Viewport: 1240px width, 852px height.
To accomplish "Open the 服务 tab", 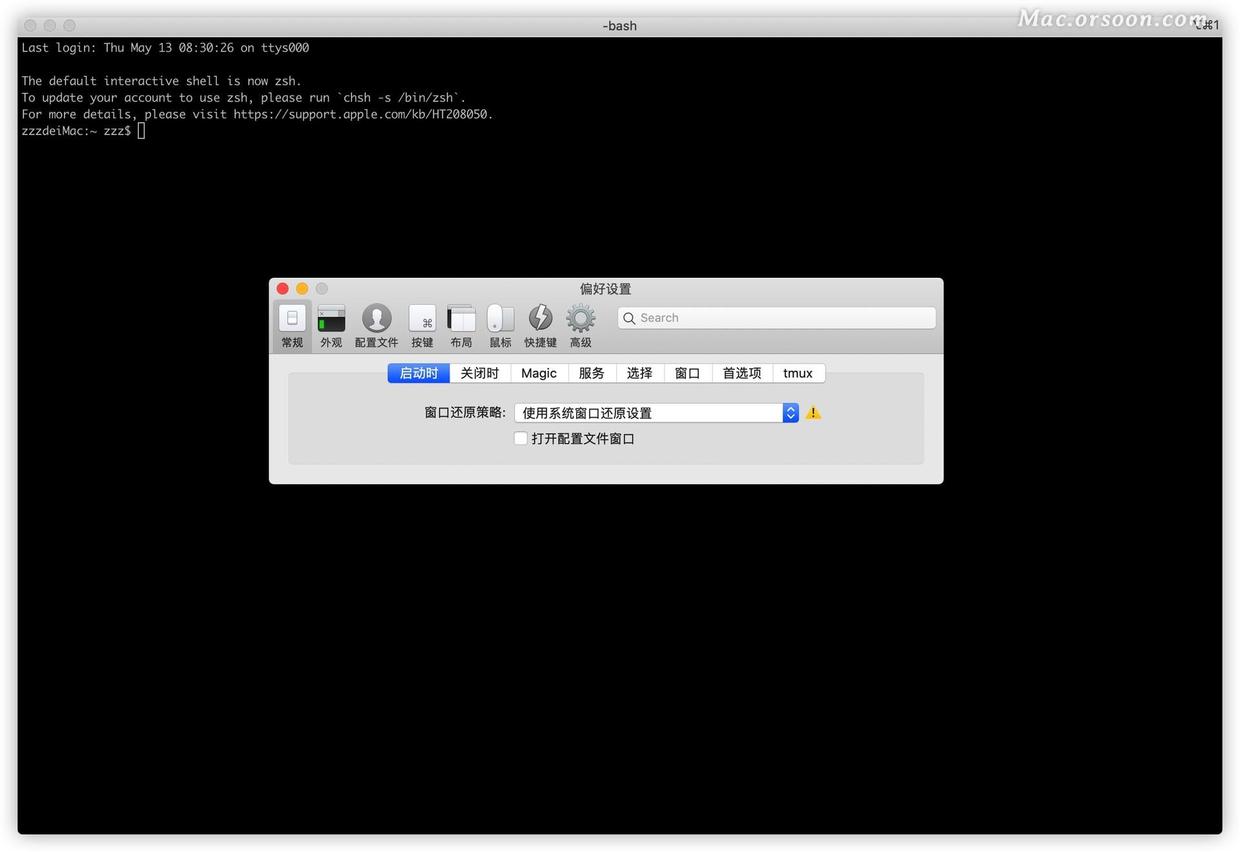I will (x=591, y=372).
